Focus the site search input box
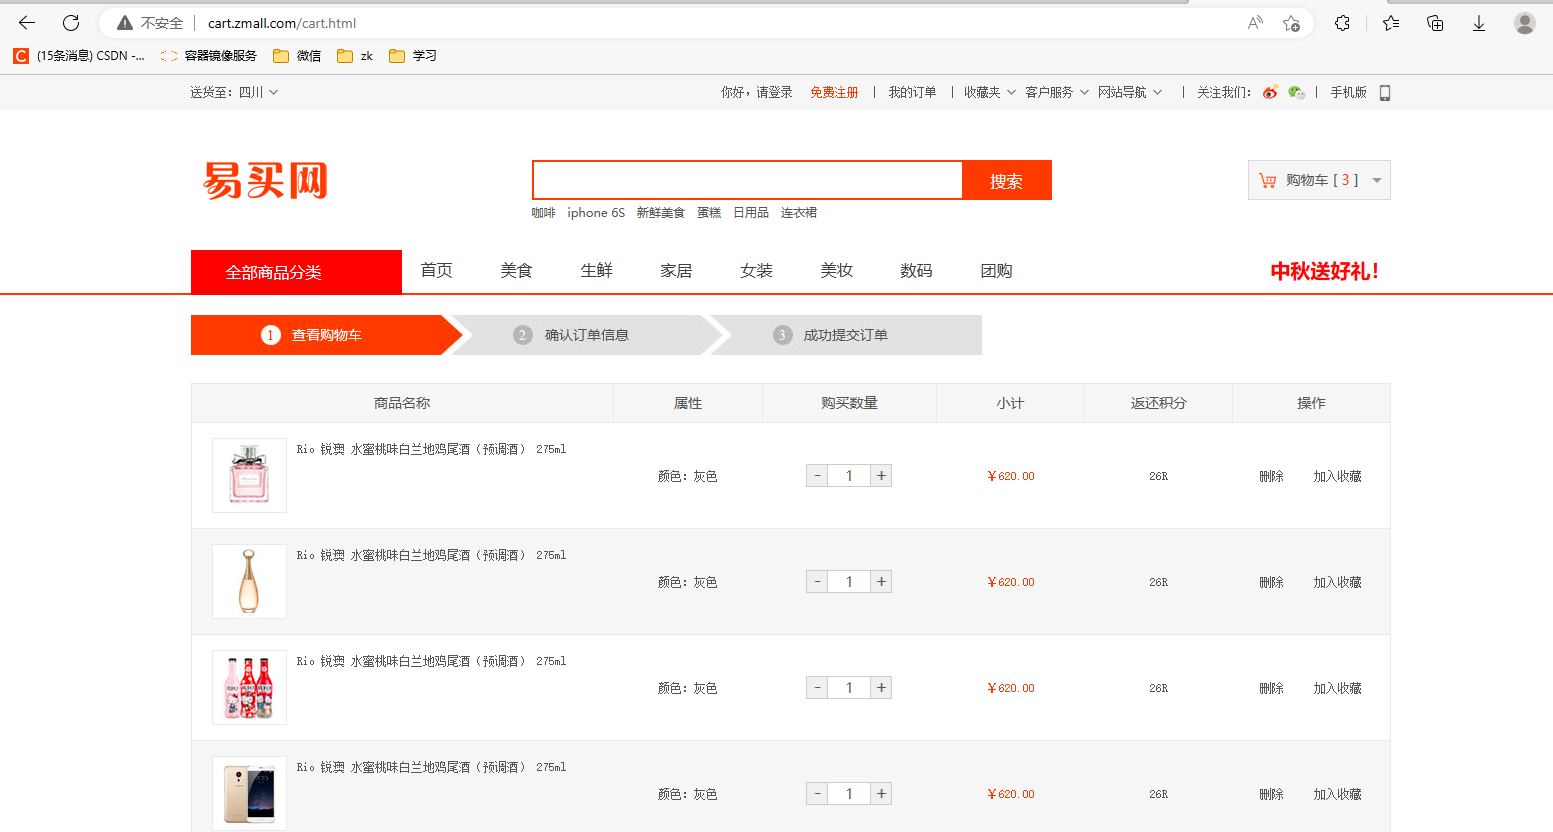The image size is (1553, 832). [747, 180]
